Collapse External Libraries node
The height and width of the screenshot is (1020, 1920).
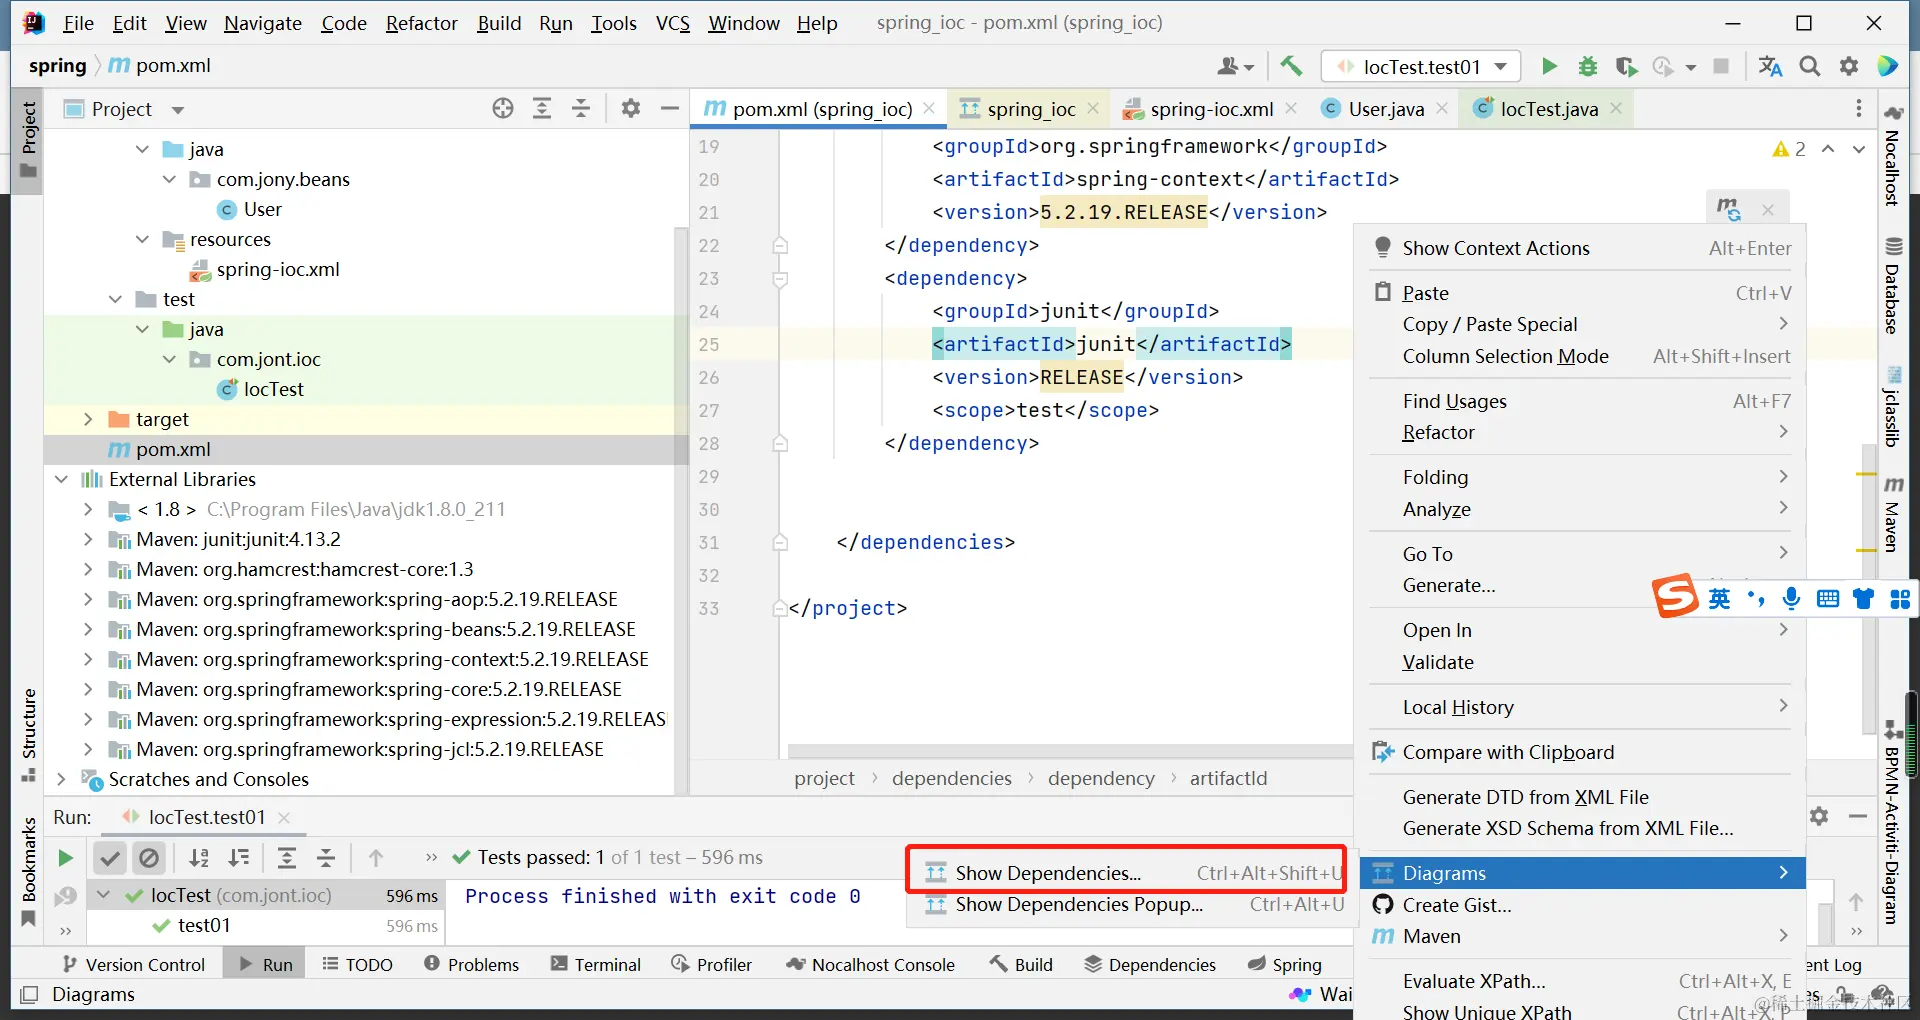point(61,480)
